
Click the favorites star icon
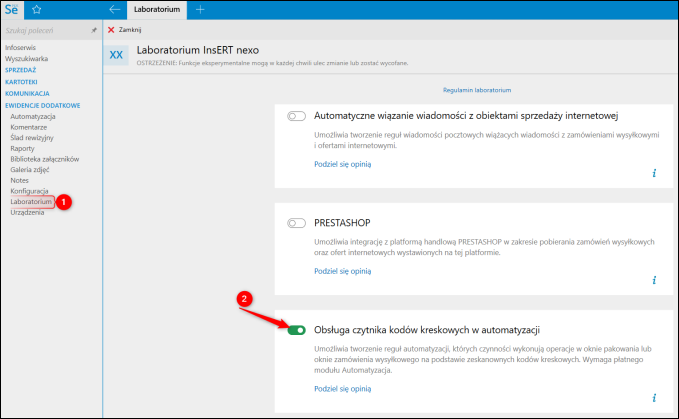click(37, 10)
